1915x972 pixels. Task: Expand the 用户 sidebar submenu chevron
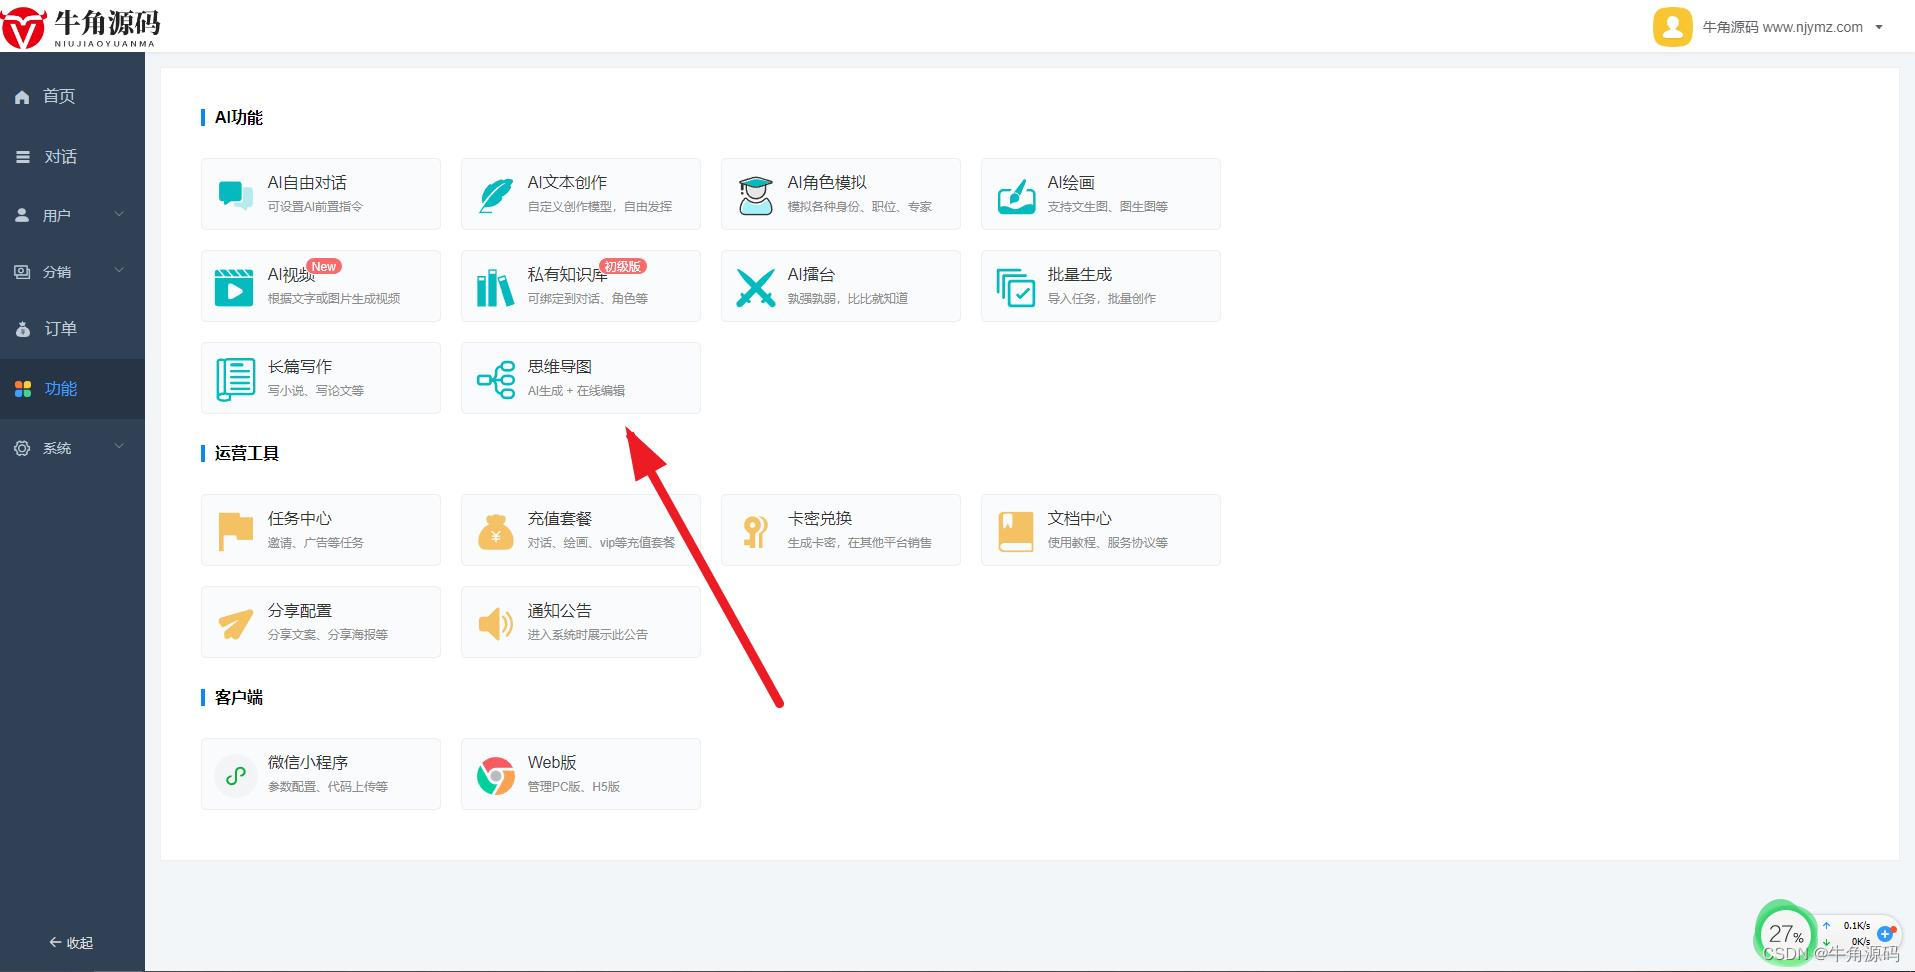pos(119,214)
